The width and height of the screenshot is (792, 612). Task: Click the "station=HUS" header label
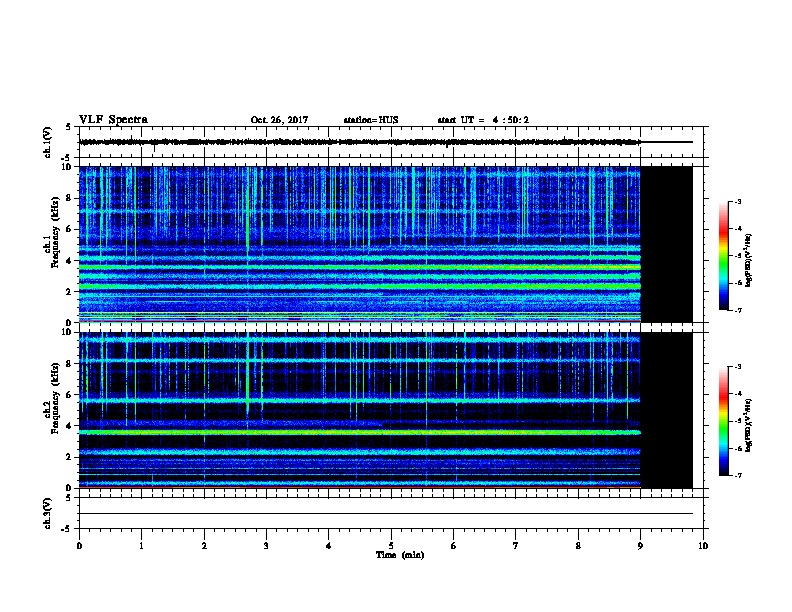tap(371, 120)
